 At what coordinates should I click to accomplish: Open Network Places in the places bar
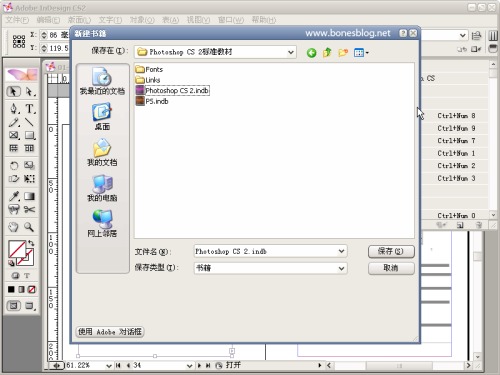(x=102, y=224)
